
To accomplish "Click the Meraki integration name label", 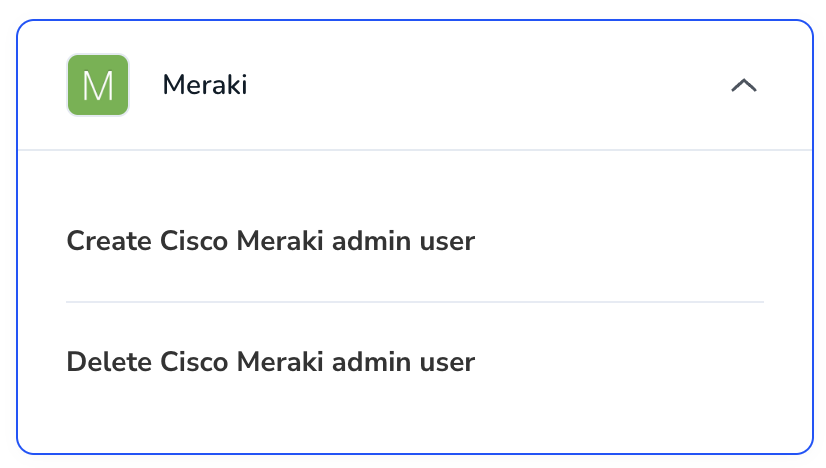I will (x=205, y=85).
